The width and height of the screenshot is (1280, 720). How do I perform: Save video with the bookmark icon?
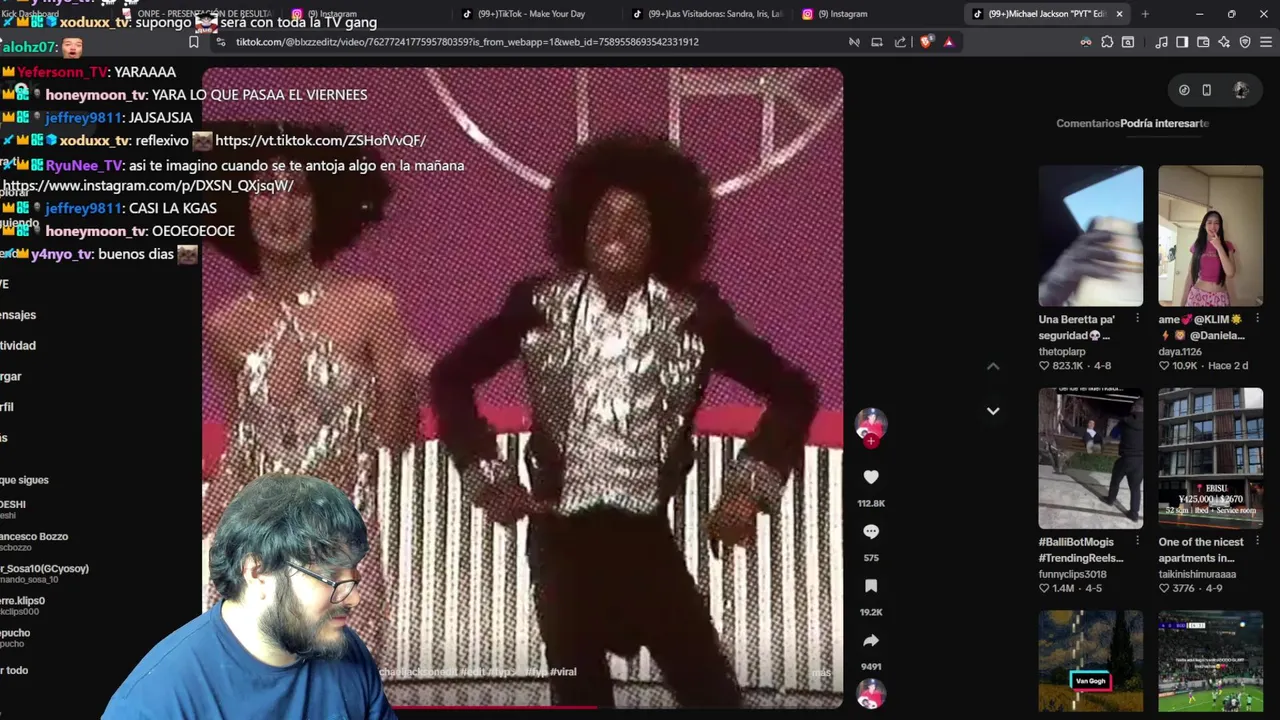(871, 586)
